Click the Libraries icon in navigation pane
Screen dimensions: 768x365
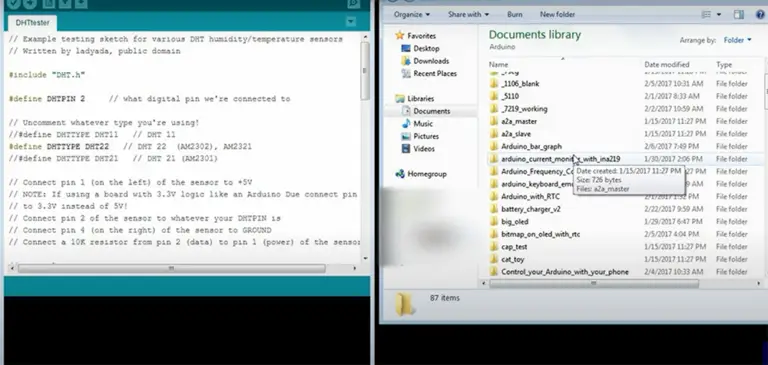pos(400,98)
